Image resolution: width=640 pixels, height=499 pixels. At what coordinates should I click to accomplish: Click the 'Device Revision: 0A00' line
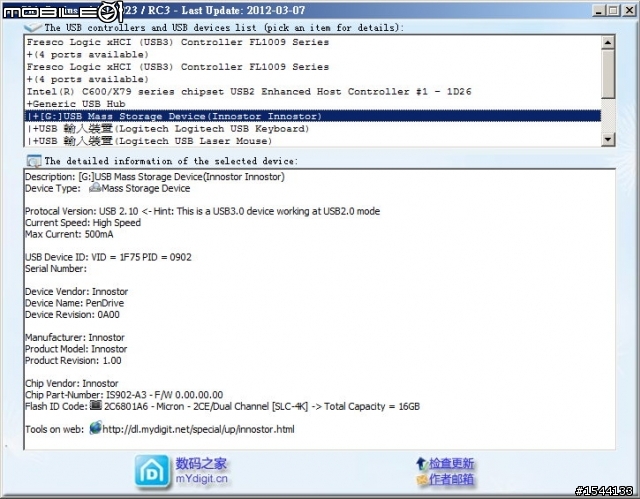pos(72,315)
